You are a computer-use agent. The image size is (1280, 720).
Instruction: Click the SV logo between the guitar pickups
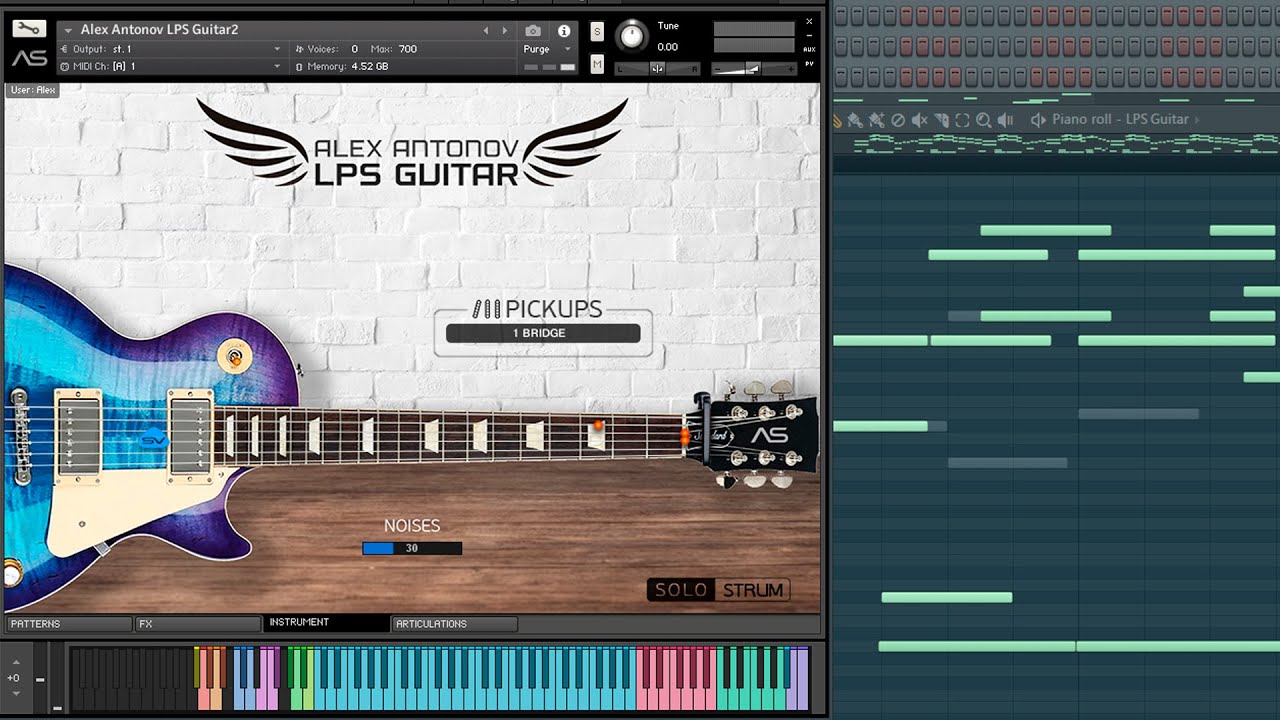pyautogui.click(x=154, y=439)
